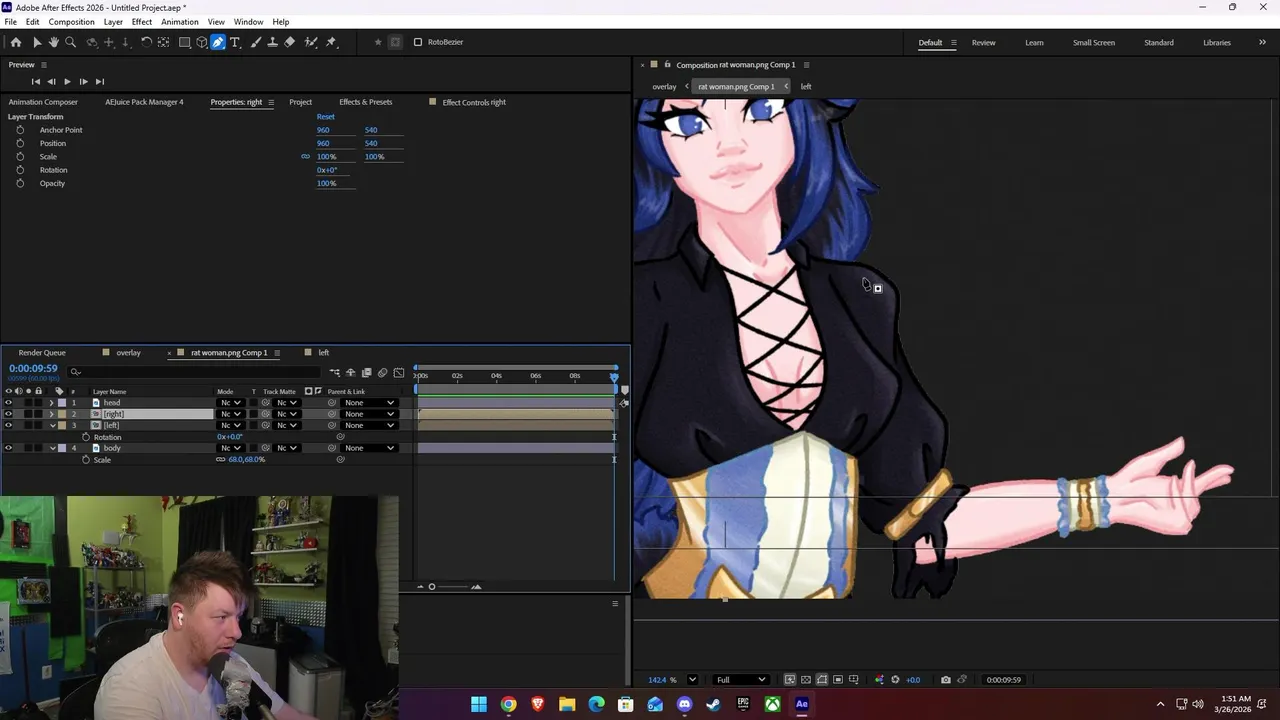Viewport: 1280px width, 720px height.
Task: Switch to Effects & Presets tab
Action: point(365,102)
